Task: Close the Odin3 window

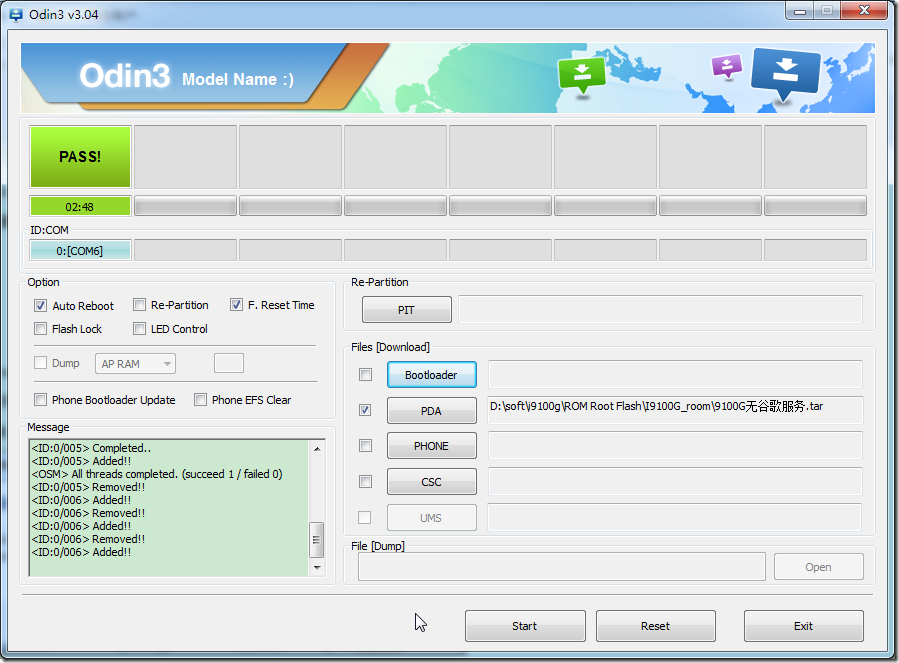Action: click(x=865, y=10)
